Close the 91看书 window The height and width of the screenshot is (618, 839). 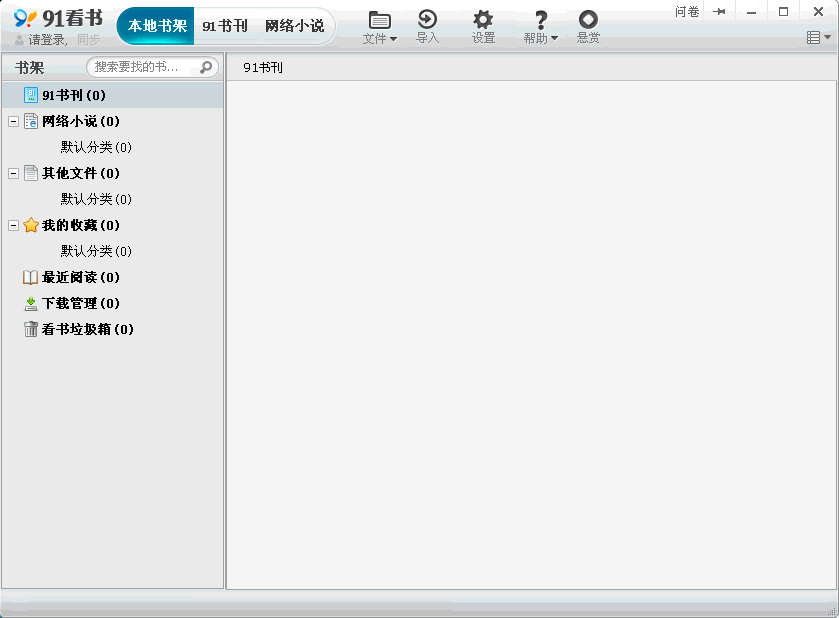[x=818, y=12]
